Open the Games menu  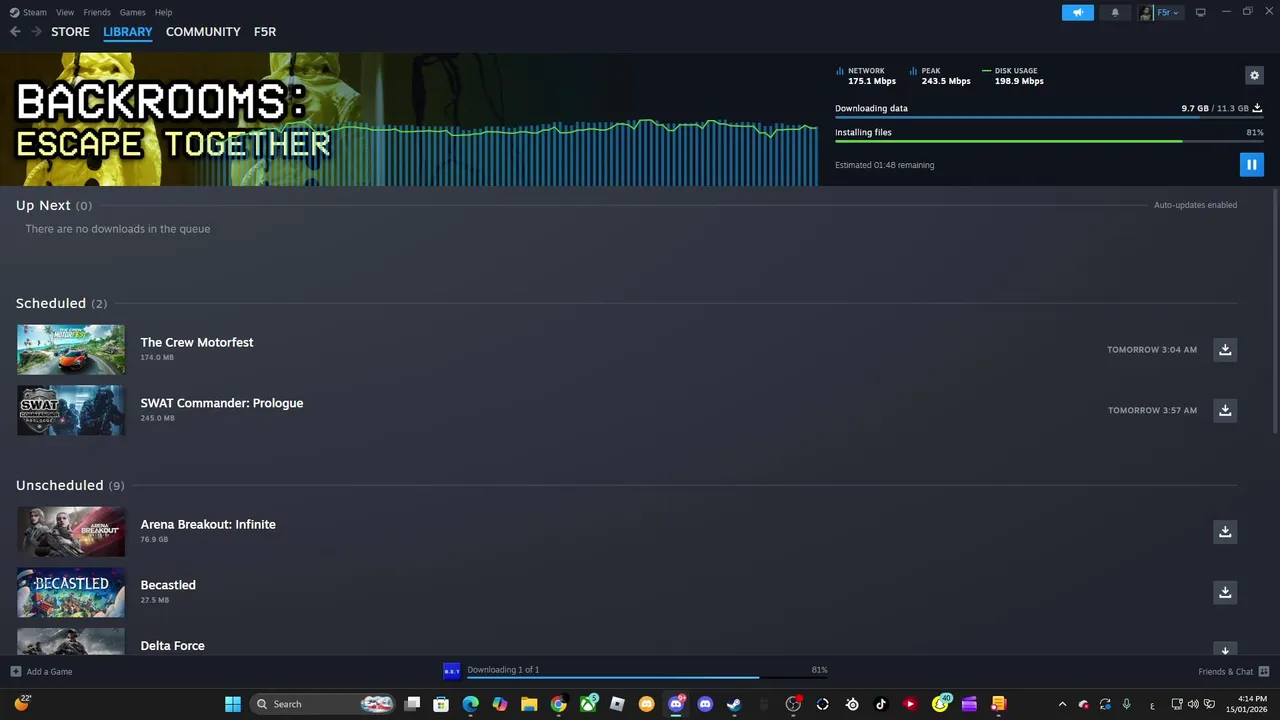(132, 12)
